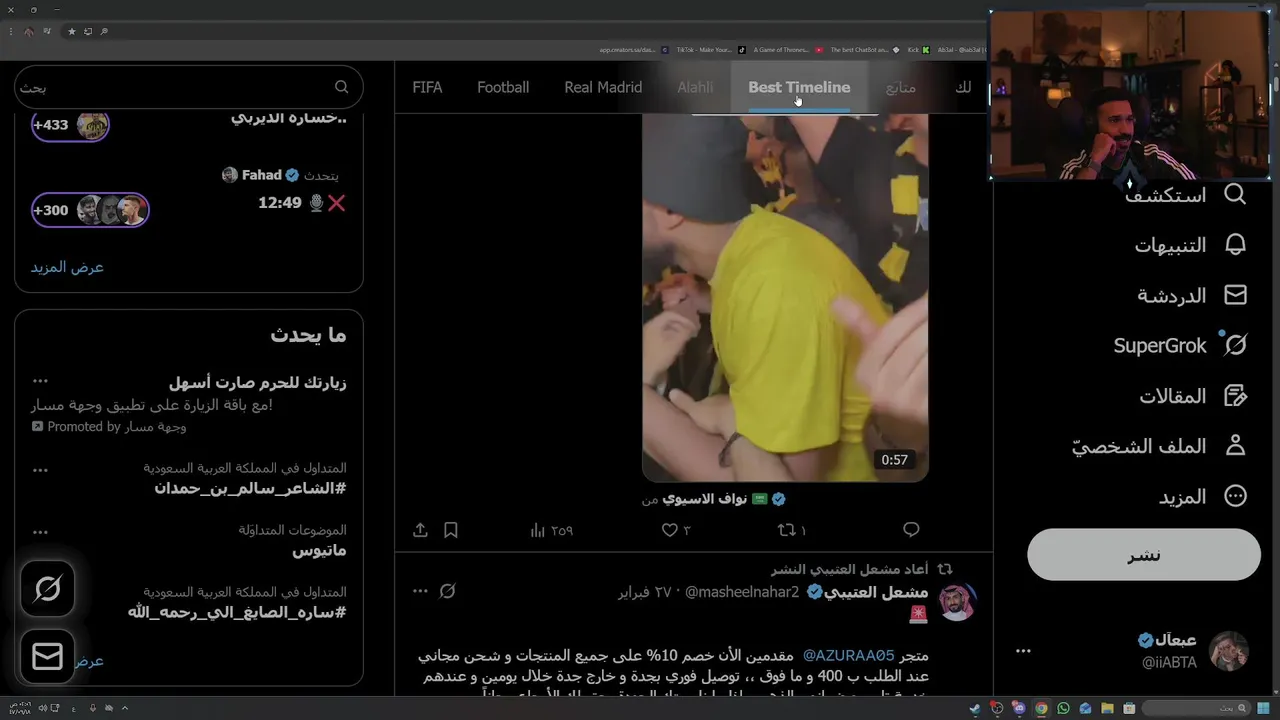Click the taskbar search box
The width and height of the screenshot is (1280, 720).
(x=1196, y=708)
